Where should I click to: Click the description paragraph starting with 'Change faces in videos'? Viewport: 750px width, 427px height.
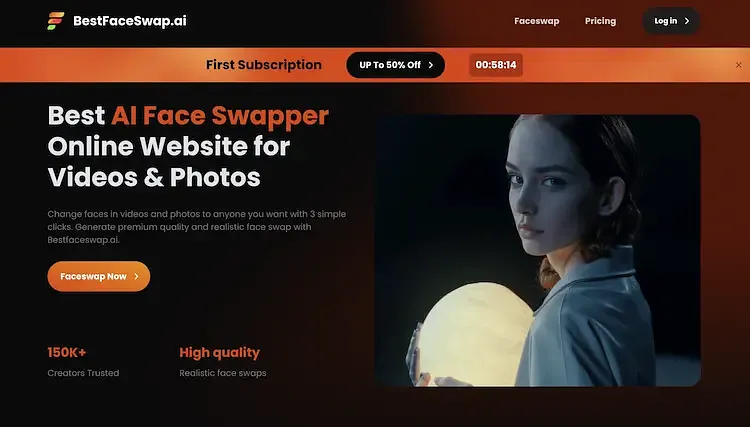coord(197,227)
